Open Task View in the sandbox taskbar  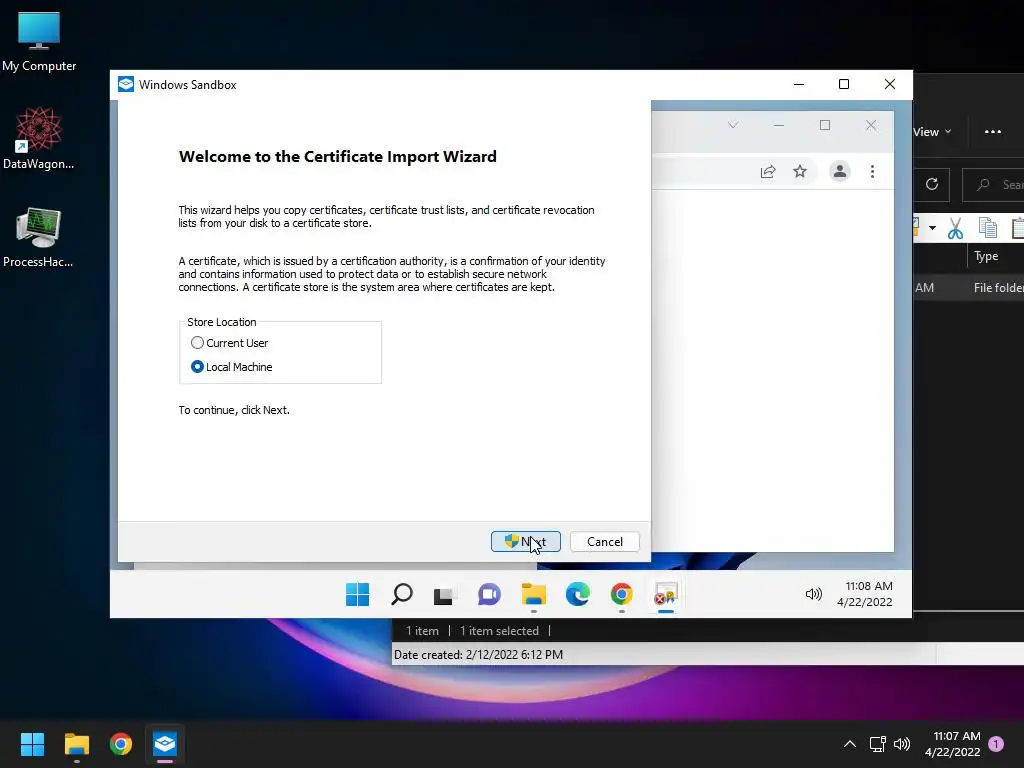(x=444, y=596)
